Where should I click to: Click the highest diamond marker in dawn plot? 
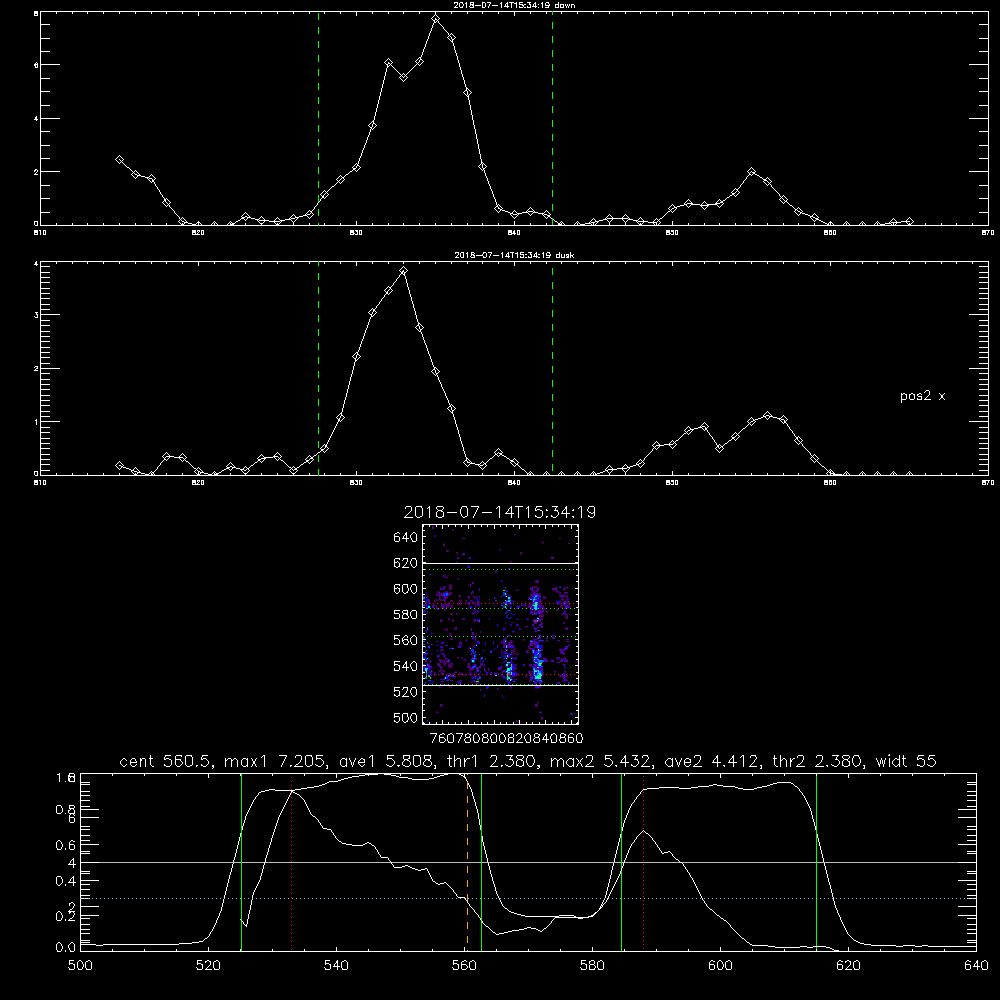pos(436,19)
